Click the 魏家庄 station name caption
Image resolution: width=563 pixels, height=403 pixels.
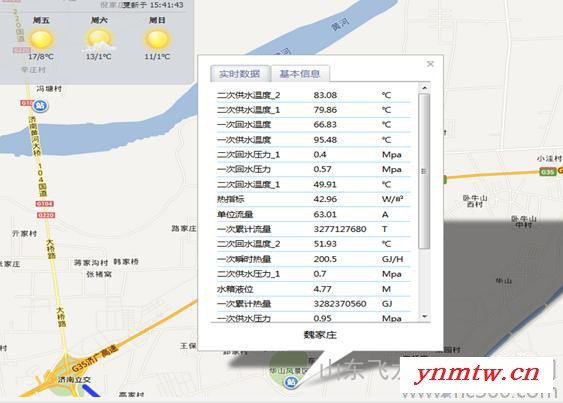tap(320, 335)
